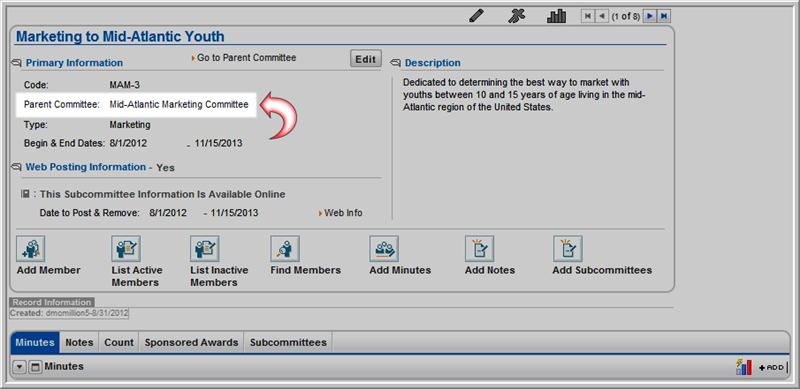Click the chart icon in Minutes bar
This screenshot has width=800, height=389.
point(744,367)
